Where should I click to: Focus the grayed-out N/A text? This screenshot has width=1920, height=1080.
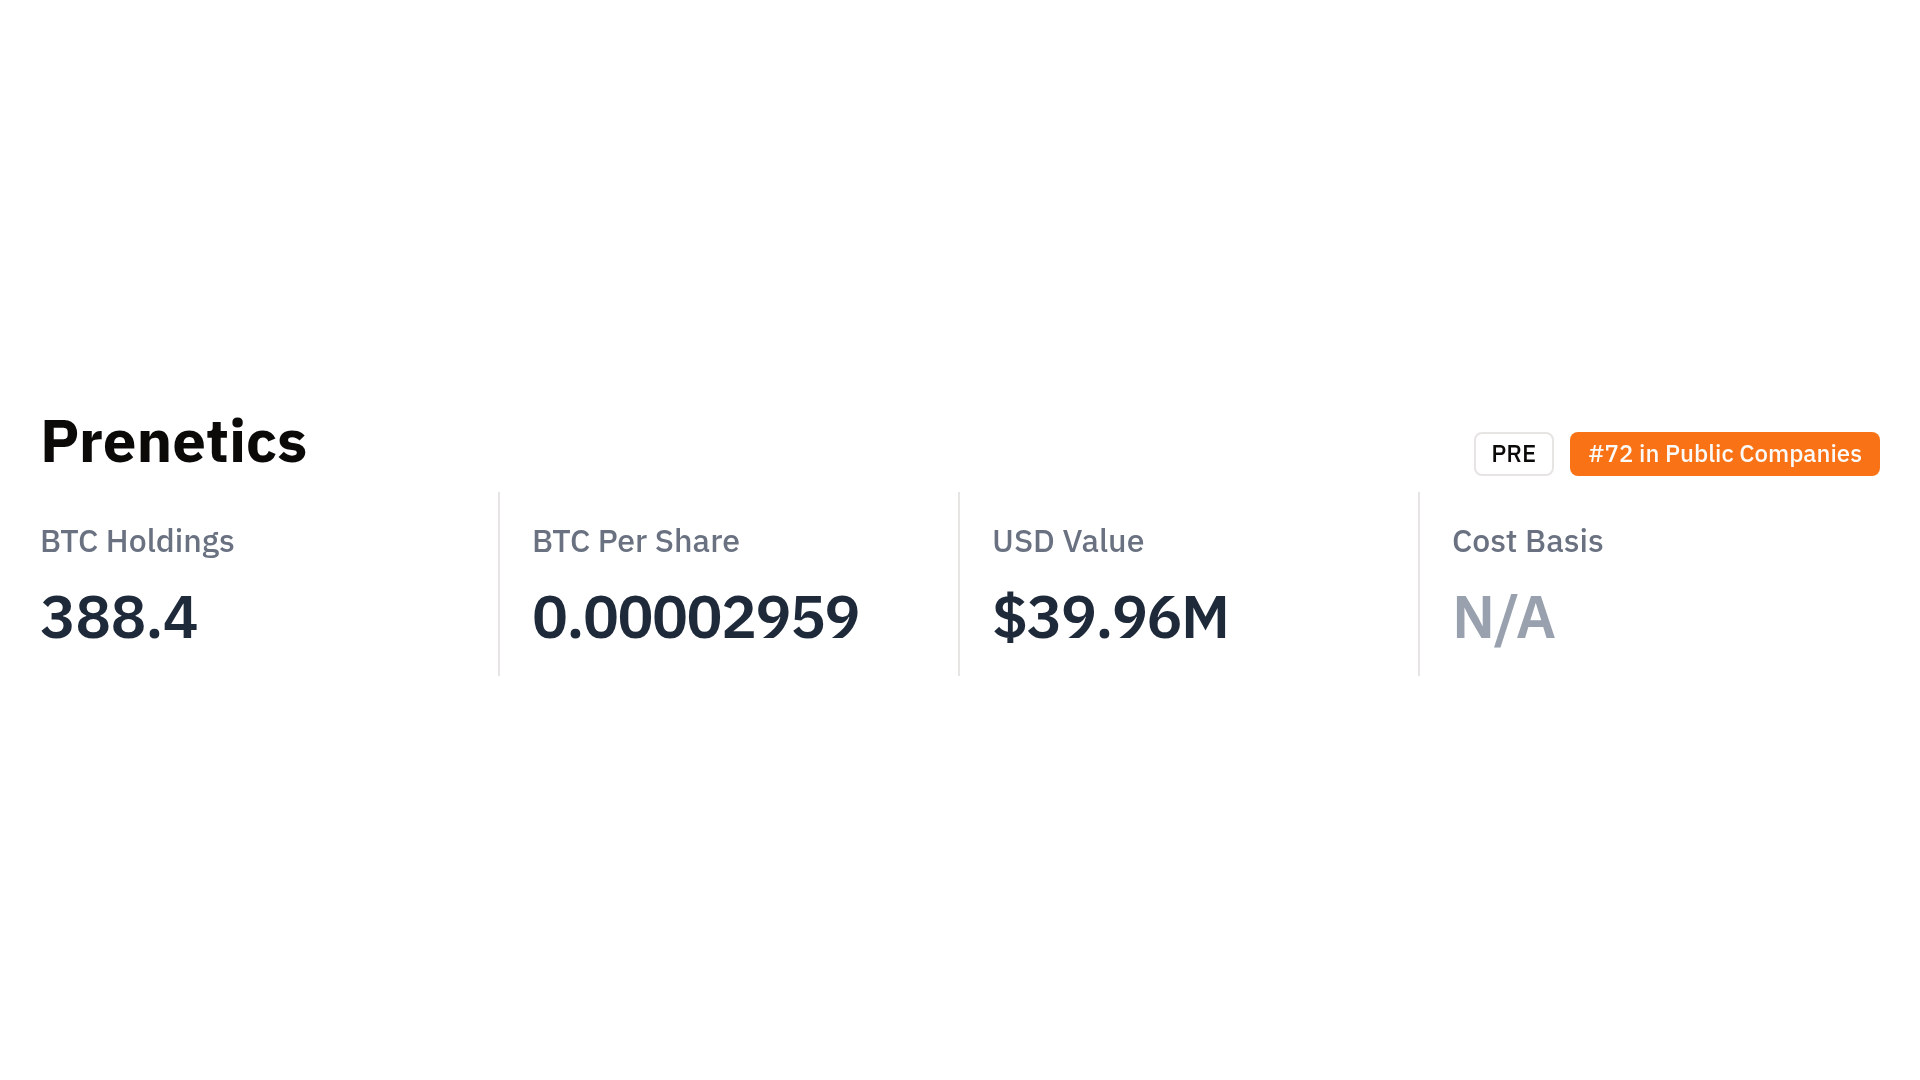1503,617
